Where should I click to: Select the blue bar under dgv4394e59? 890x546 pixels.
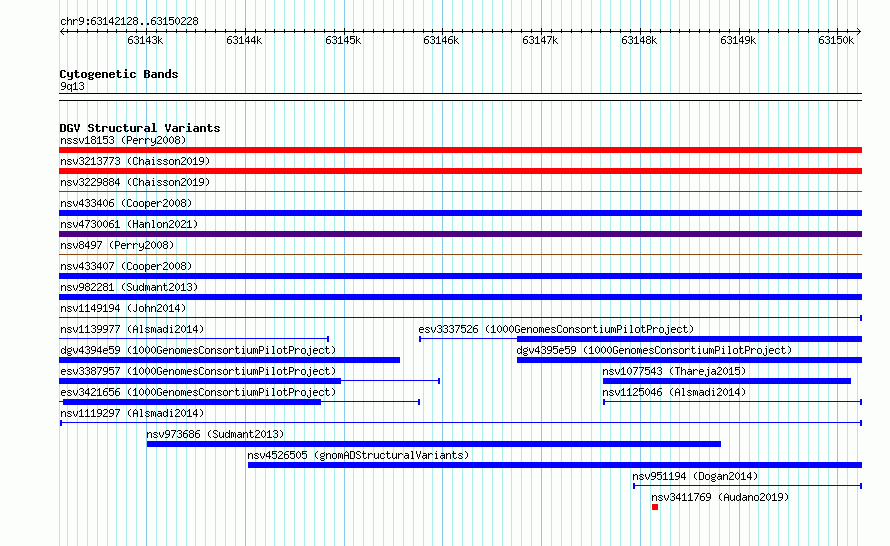229,360
